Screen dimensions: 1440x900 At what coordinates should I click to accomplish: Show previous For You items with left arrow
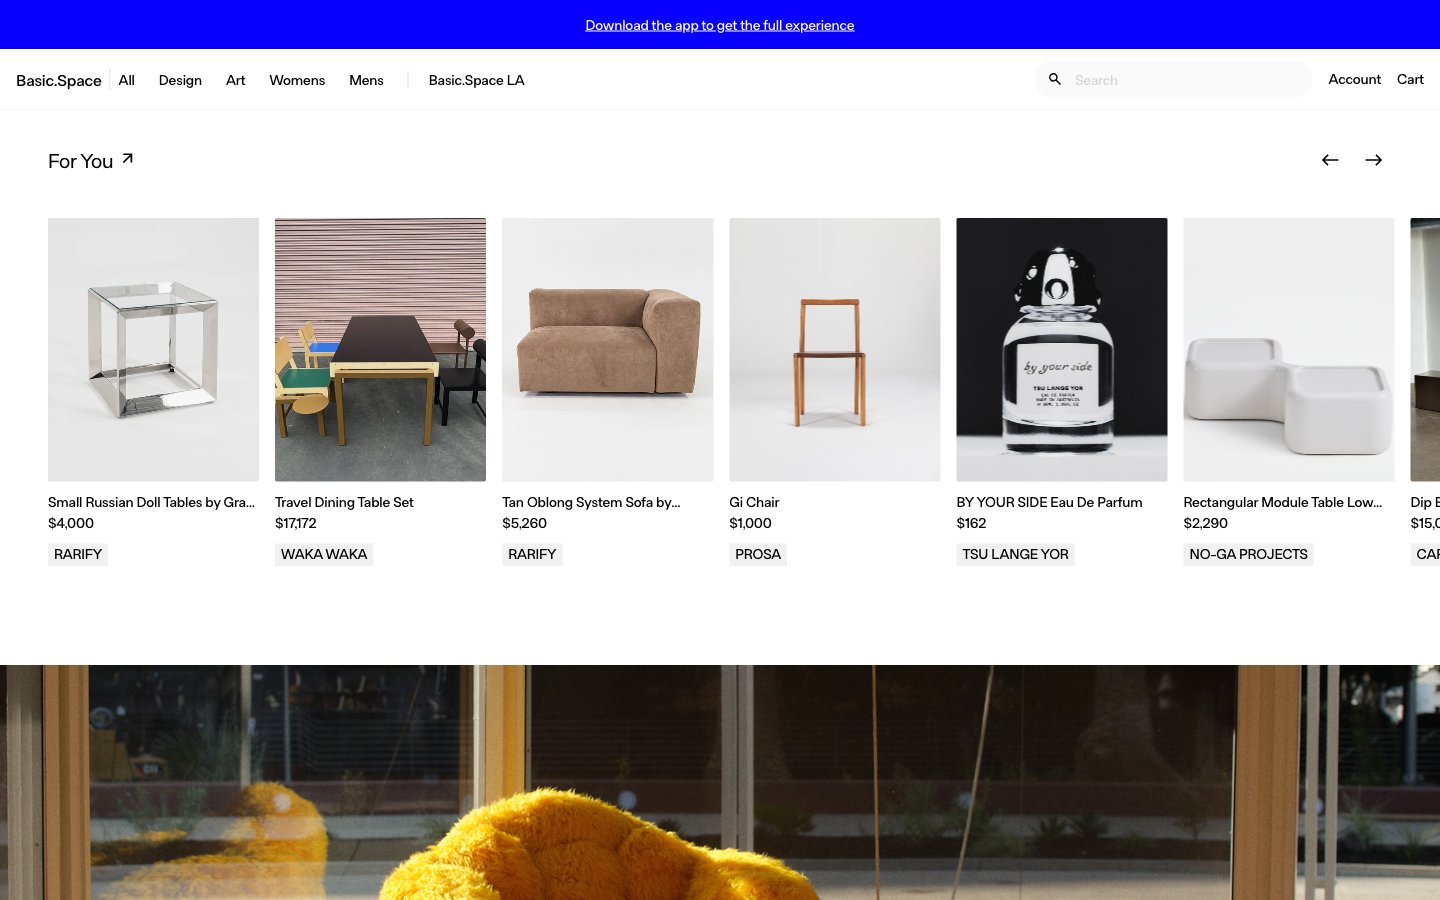1330,160
